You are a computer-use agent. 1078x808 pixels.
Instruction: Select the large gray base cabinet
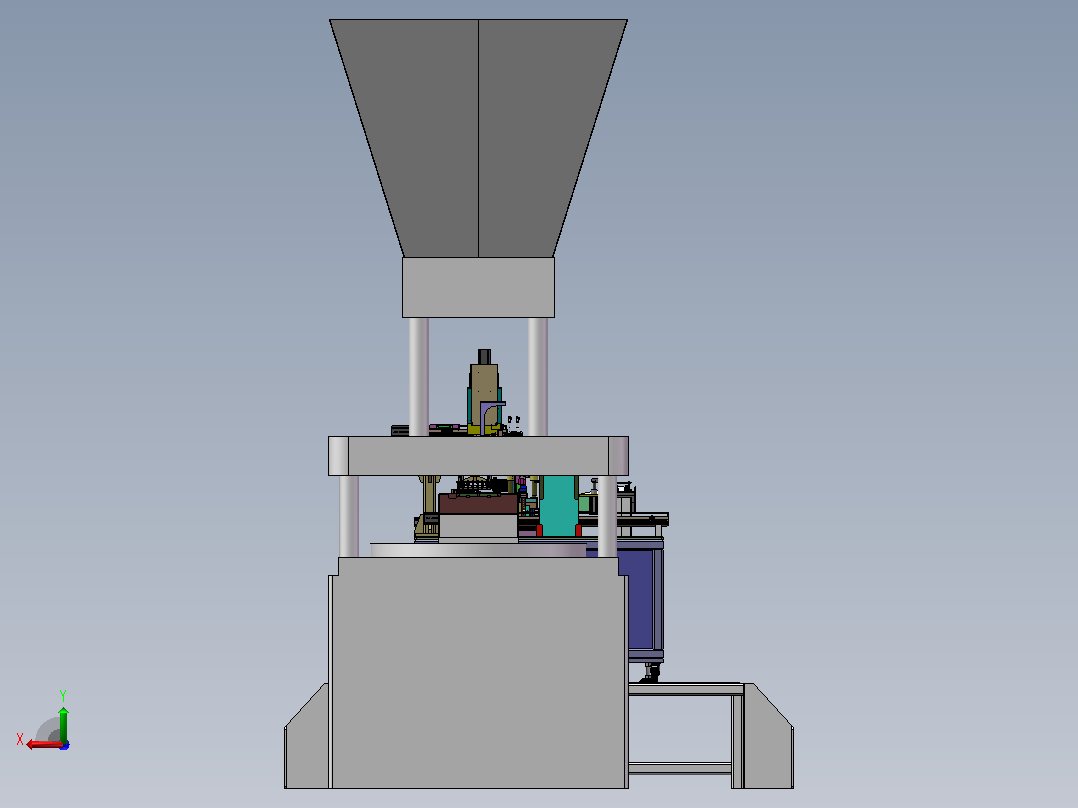478,673
